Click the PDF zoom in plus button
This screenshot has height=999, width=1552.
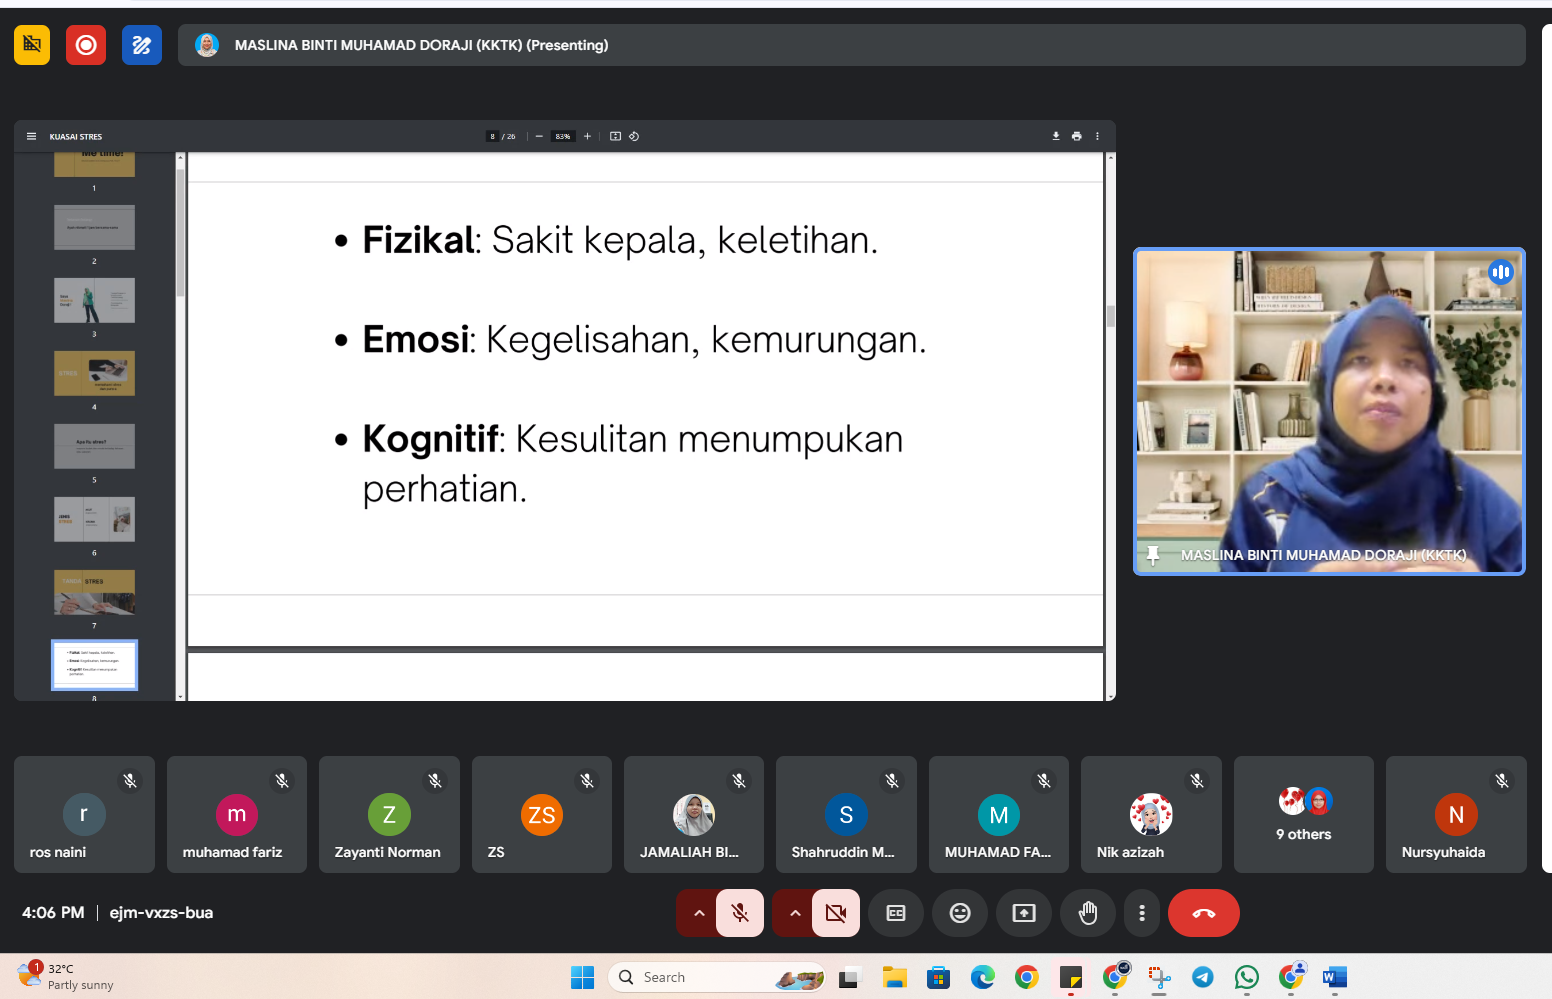[x=588, y=136]
